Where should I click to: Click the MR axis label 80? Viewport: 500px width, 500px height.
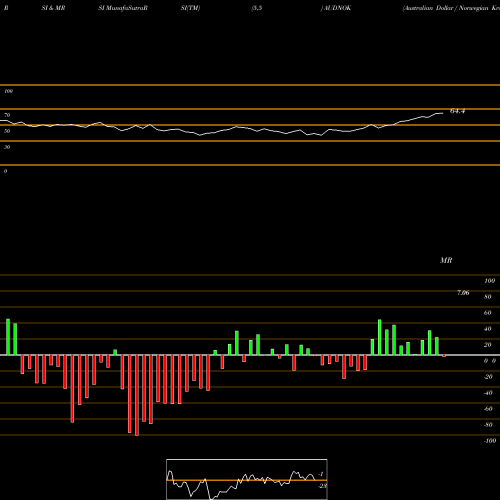tap(488, 297)
